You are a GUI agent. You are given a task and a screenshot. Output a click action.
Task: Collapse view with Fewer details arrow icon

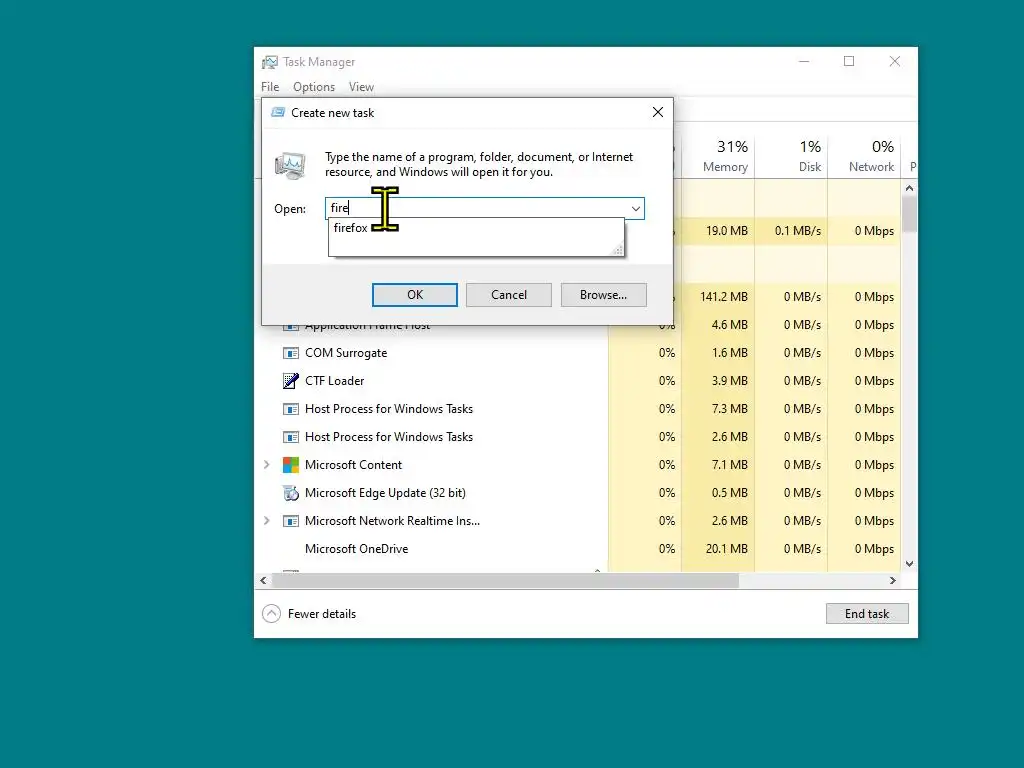(271, 614)
